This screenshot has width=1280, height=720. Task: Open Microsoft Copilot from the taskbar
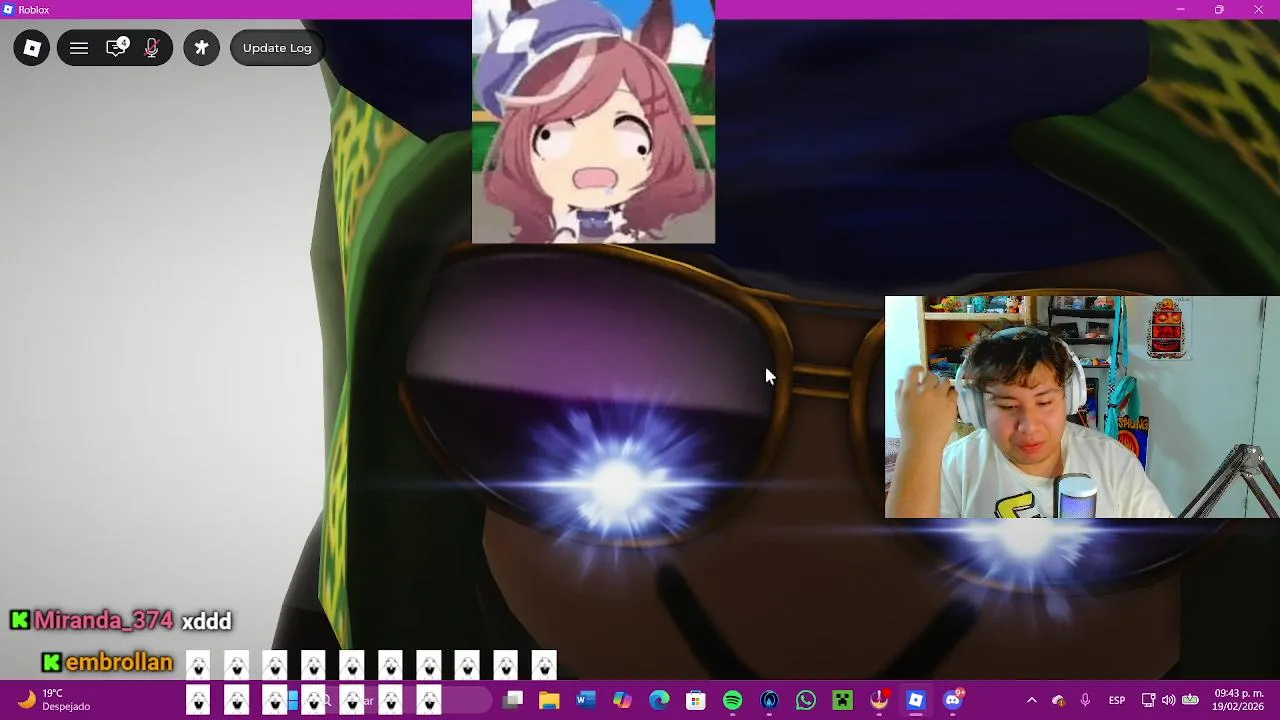pos(622,700)
